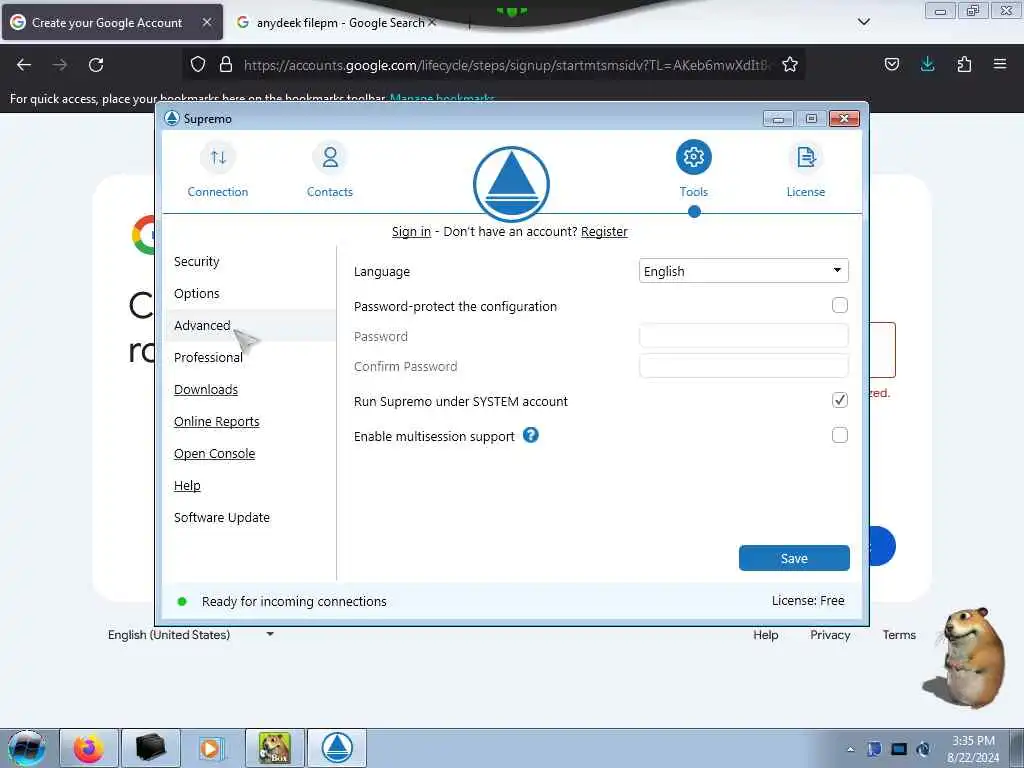Click the Save button
The image size is (1024, 768).
(794, 558)
